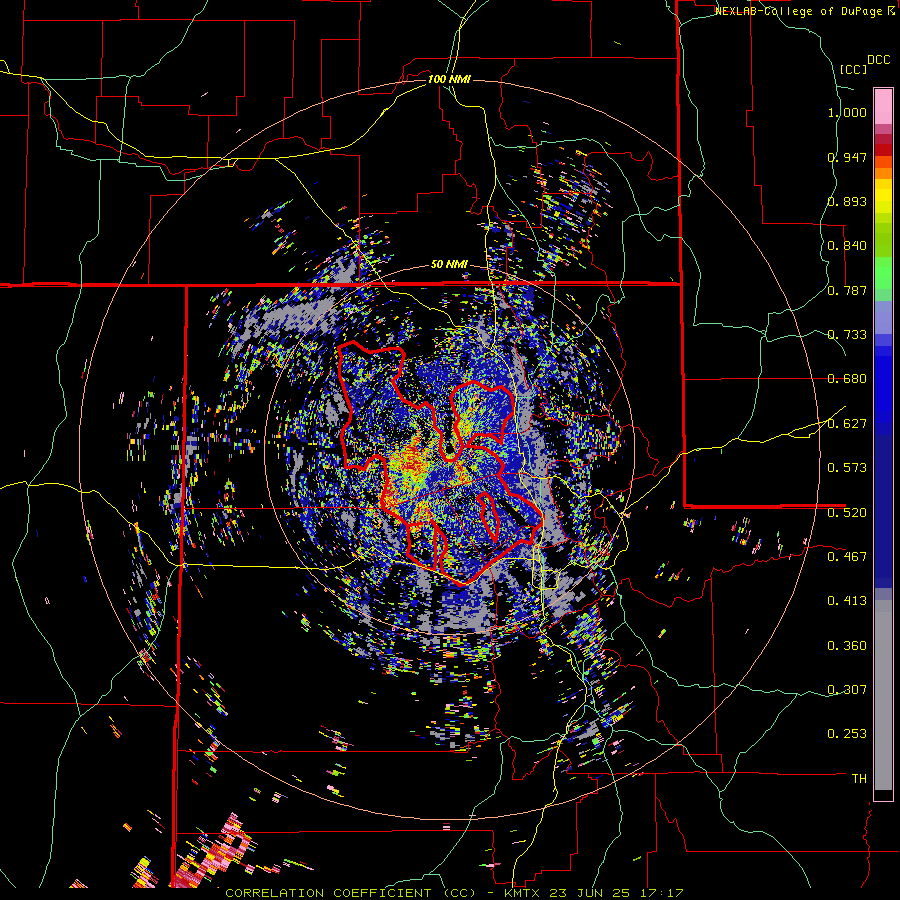Select the 0.627 legend value
Image resolution: width=900 pixels, height=900 pixels.
[x=847, y=424]
